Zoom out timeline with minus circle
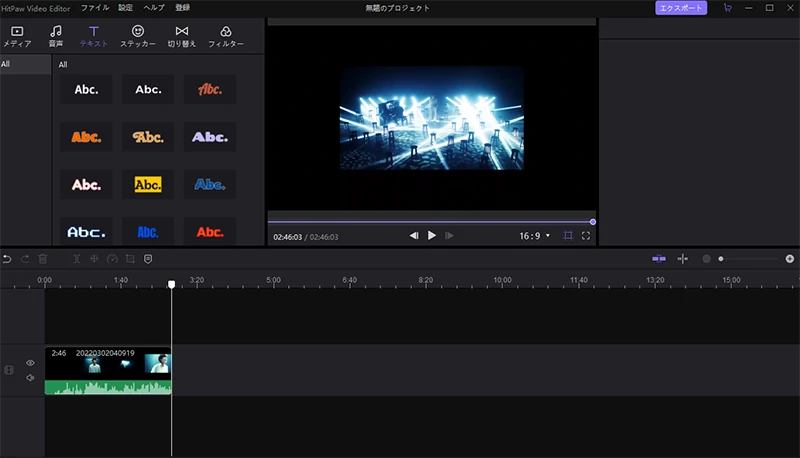Viewport: 800px width, 458px height. [x=706, y=259]
